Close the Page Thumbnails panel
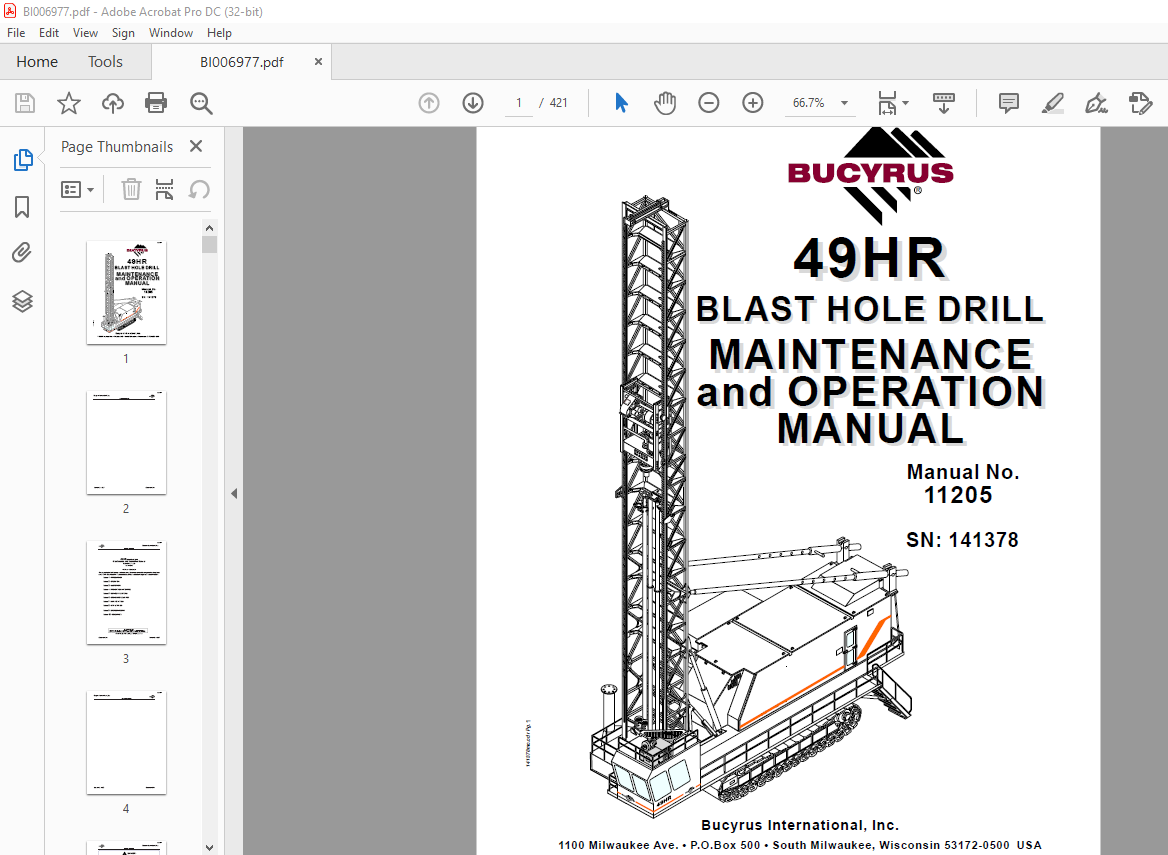 [196, 146]
